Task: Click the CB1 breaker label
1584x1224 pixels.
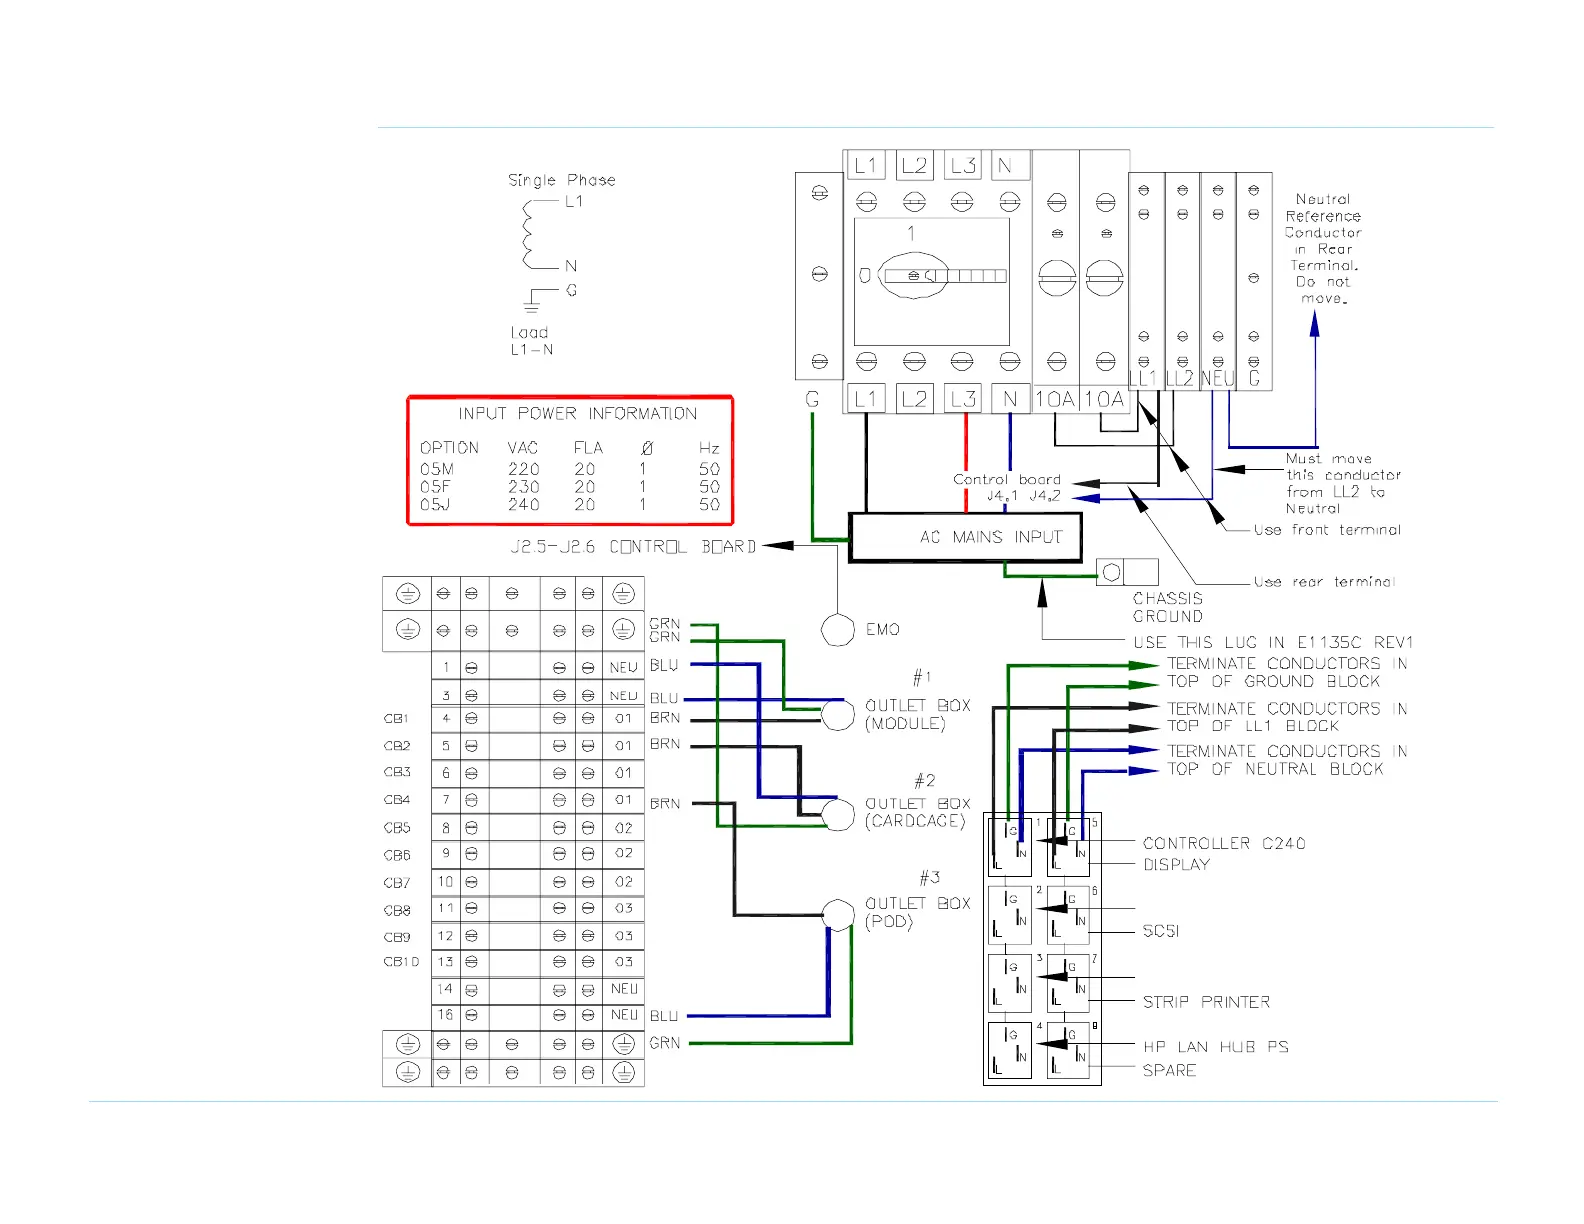Action: 397,718
